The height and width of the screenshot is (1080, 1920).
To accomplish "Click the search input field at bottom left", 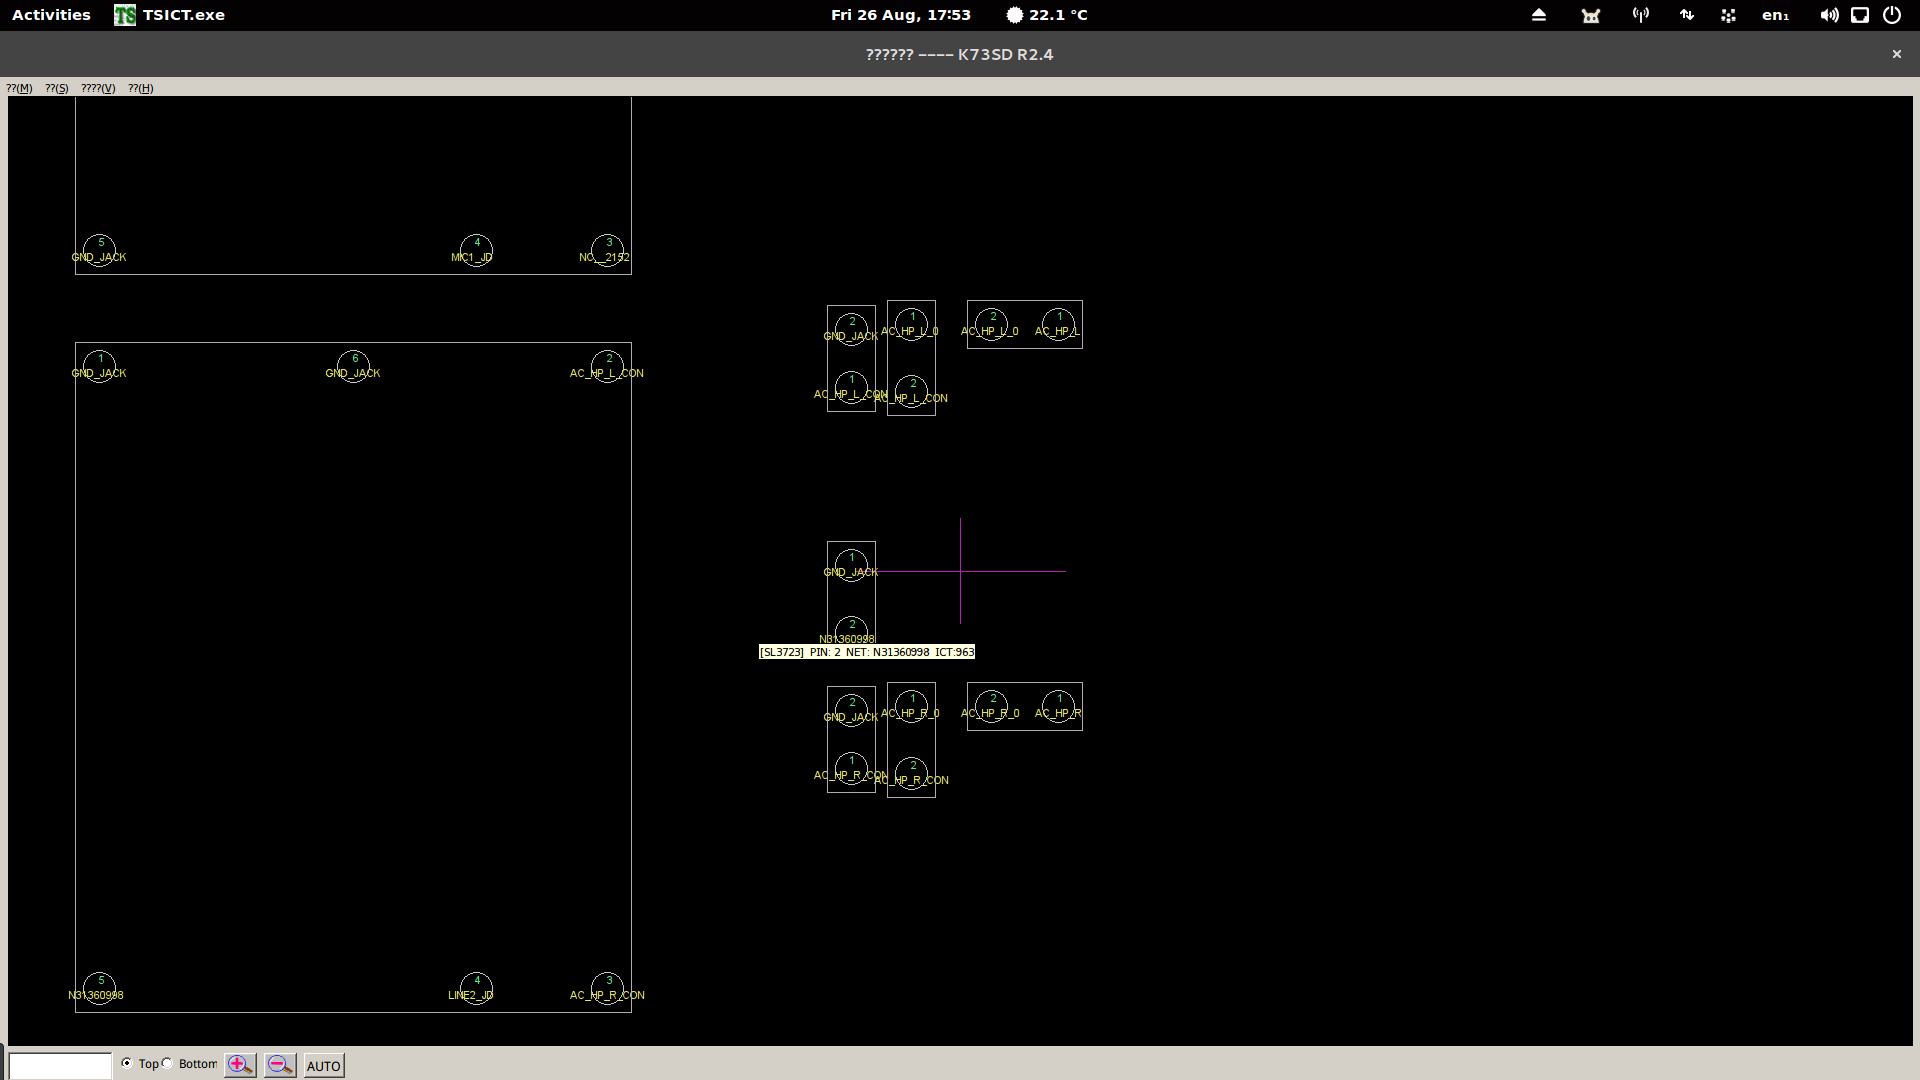I will [60, 1066].
